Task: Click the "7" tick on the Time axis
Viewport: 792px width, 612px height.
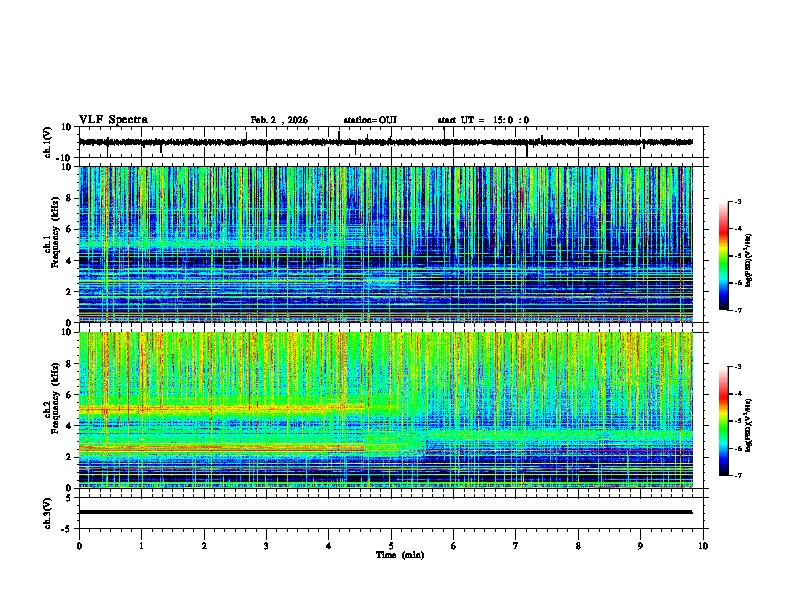Action: tap(516, 546)
